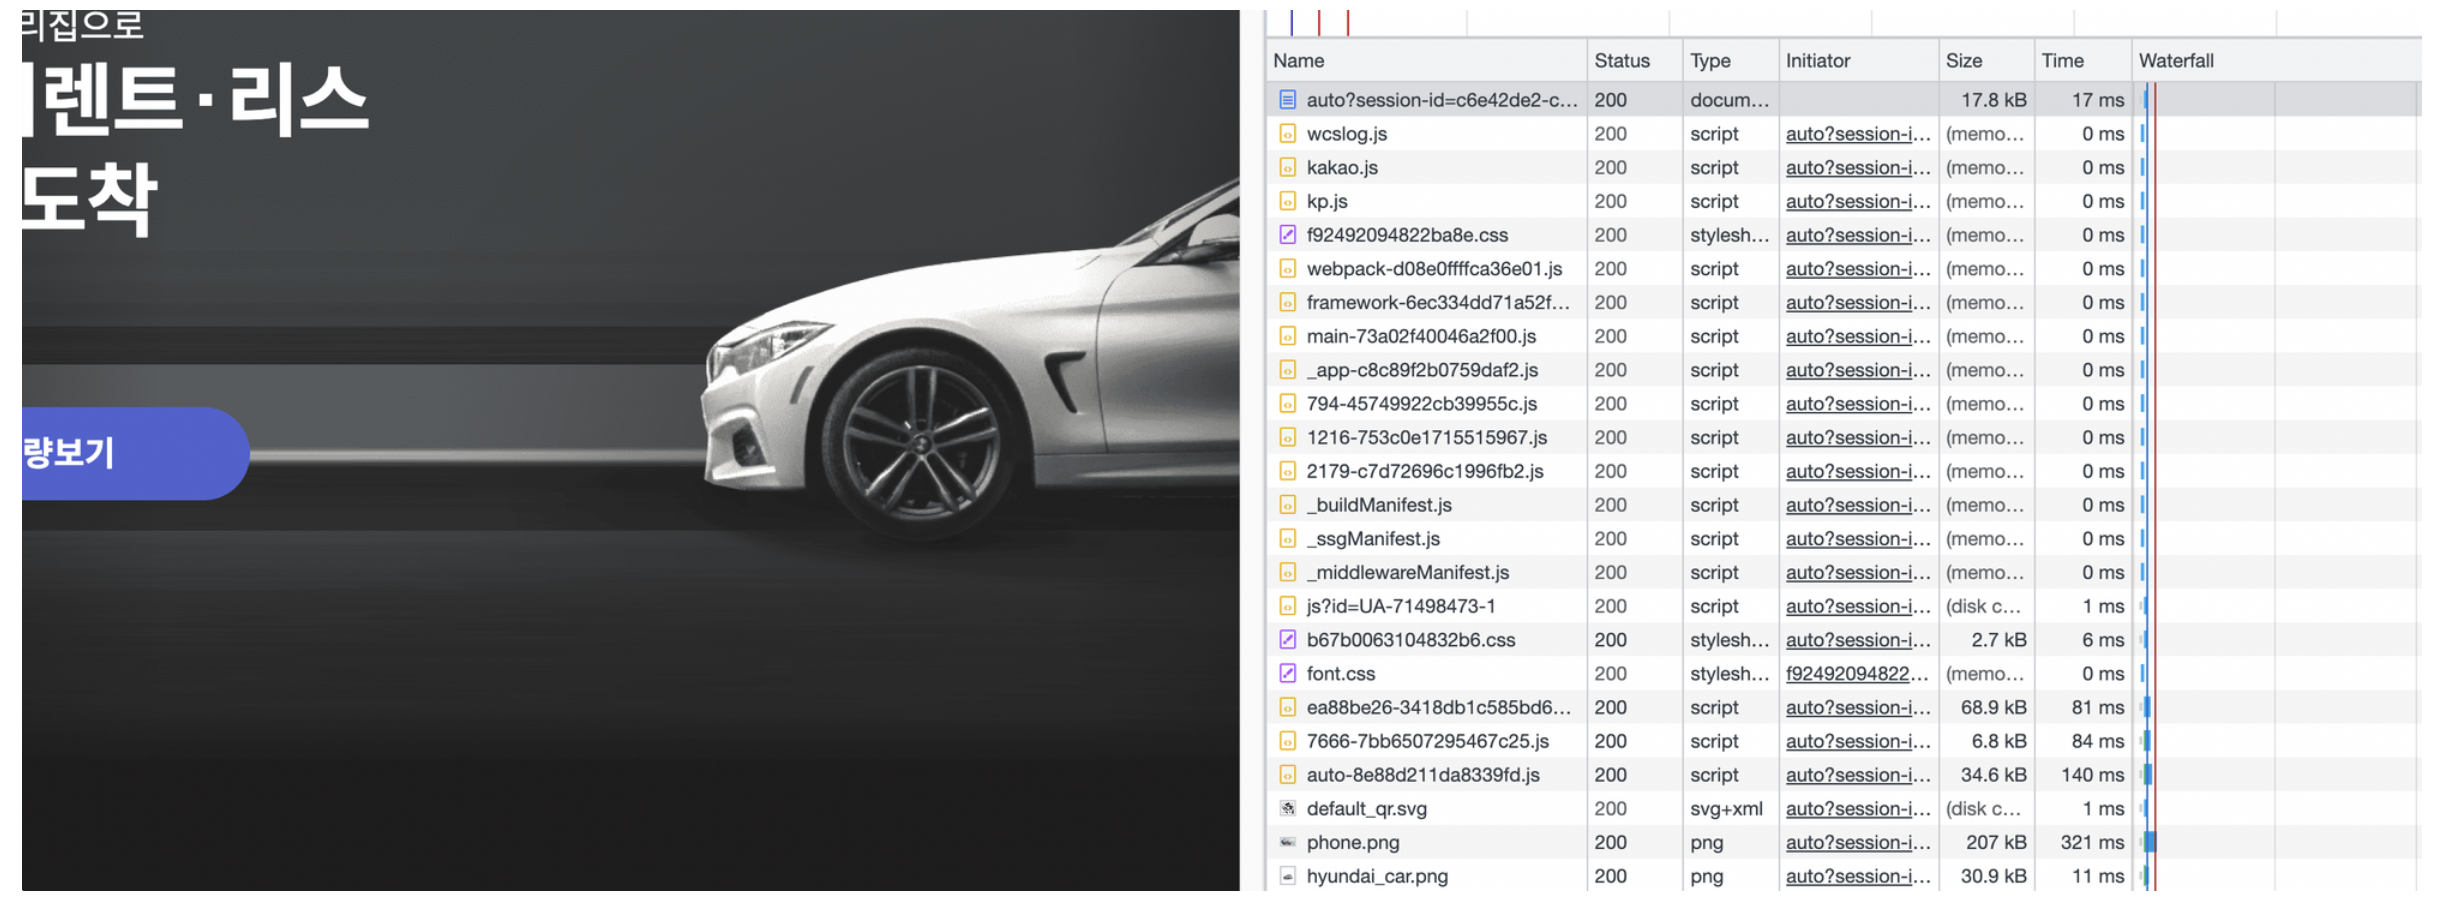Image resolution: width=2448 pixels, height=910 pixels.
Task: Click the waterfall bar of phone.png
Action: pyautogui.click(x=2148, y=843)
